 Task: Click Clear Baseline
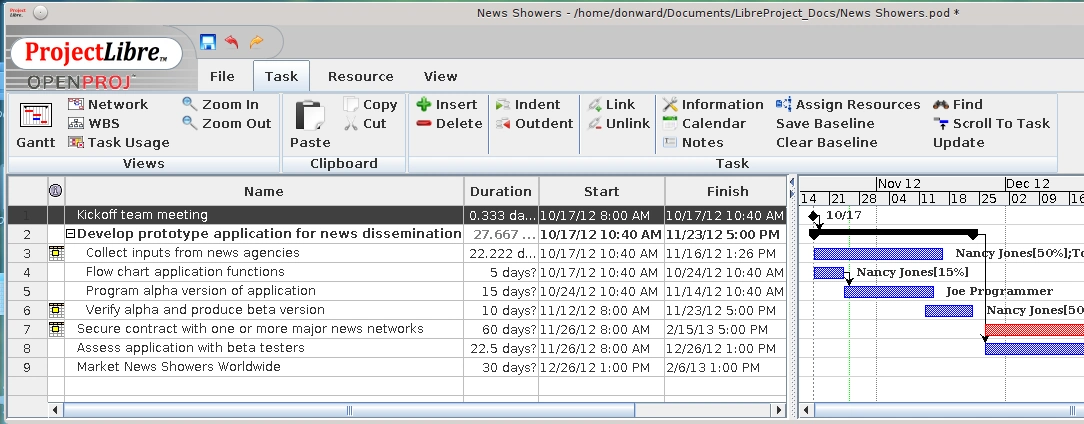(x=826, y=142)
